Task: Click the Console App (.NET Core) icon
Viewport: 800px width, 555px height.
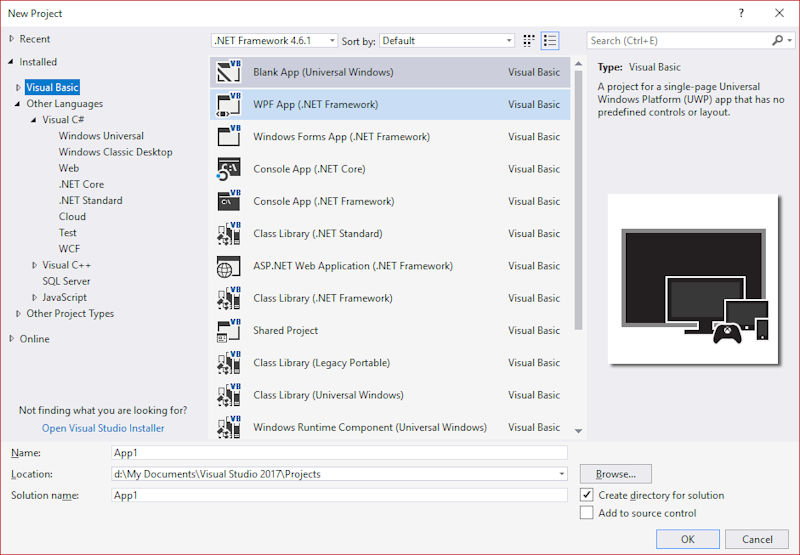Action: click(x=229, y=169)
